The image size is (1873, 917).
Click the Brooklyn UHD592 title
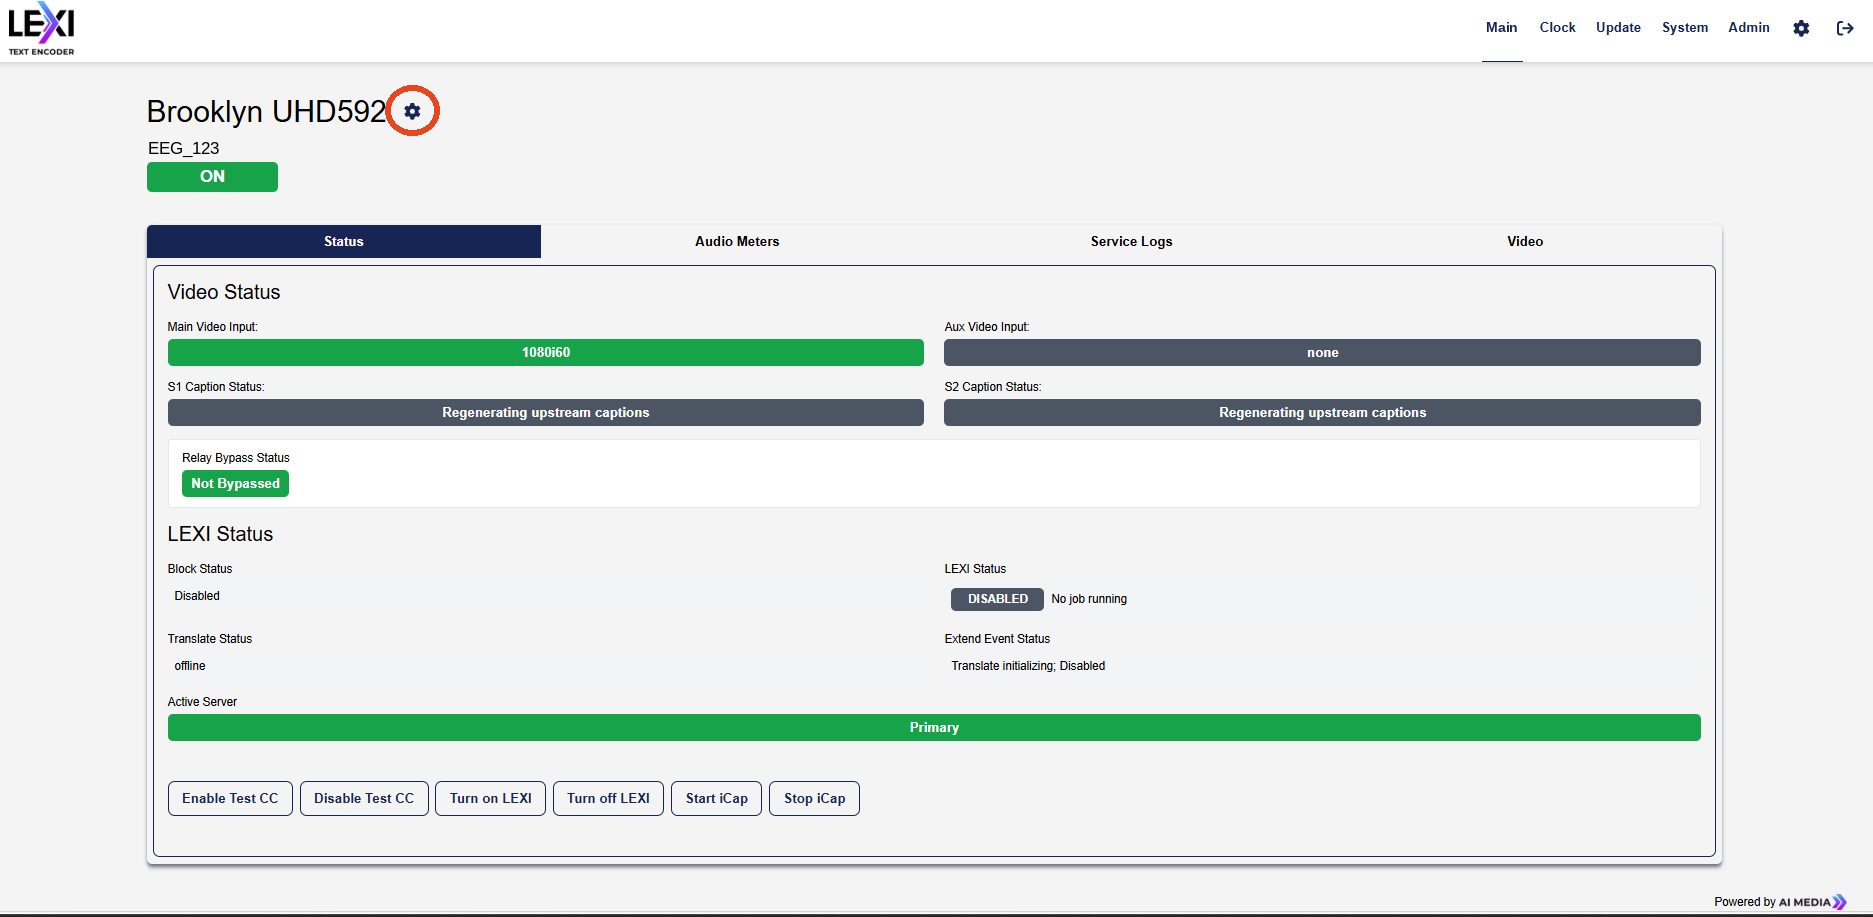pyautogui.click(x=266, y=111)
